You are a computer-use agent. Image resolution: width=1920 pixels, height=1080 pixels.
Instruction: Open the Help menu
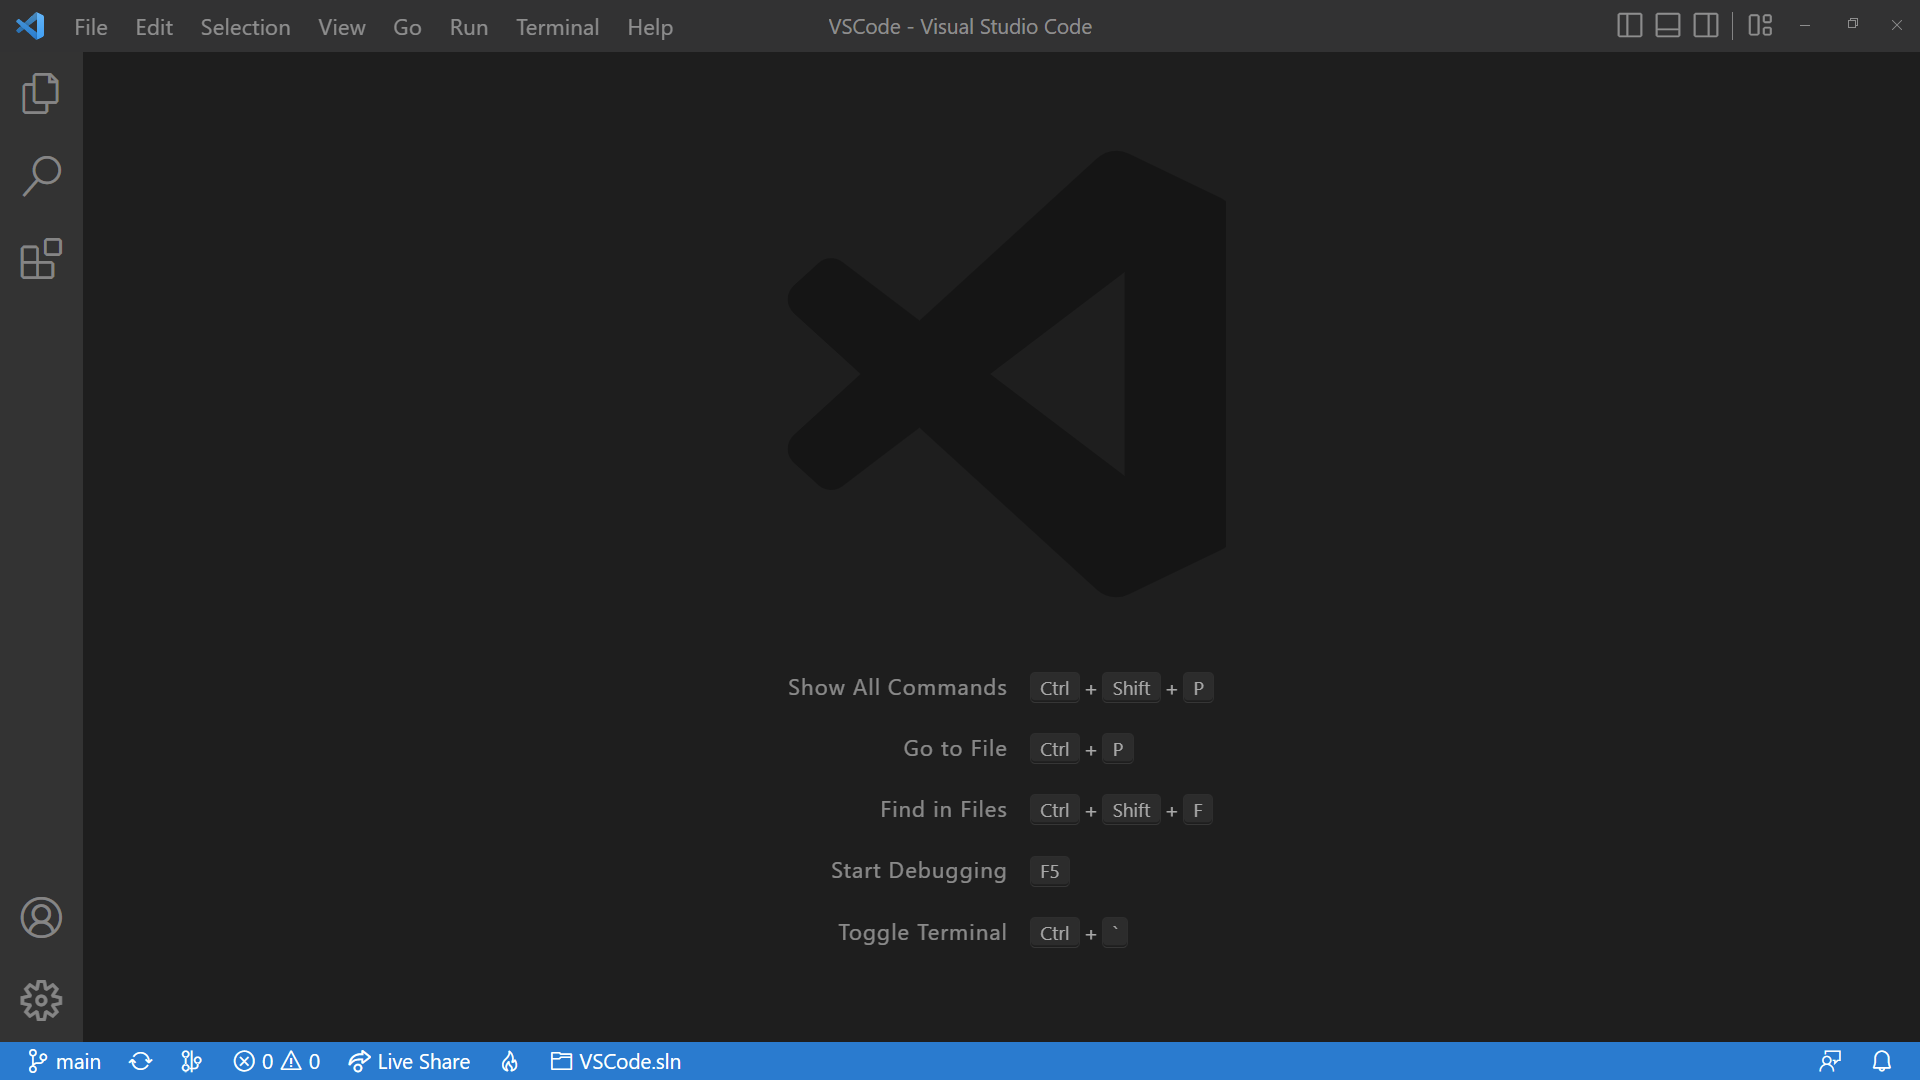650,27
